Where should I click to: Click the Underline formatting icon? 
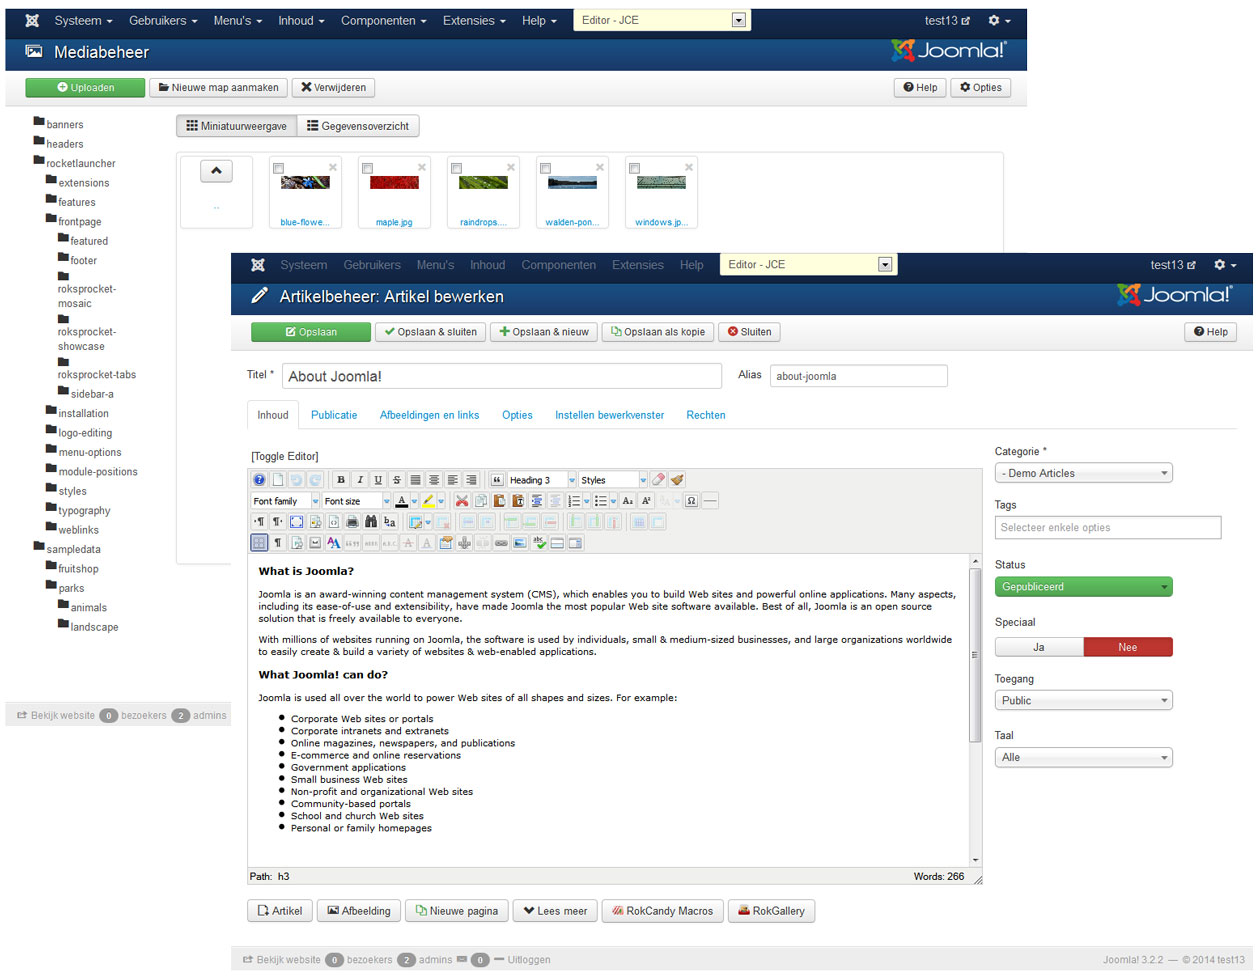click(378, 480)
